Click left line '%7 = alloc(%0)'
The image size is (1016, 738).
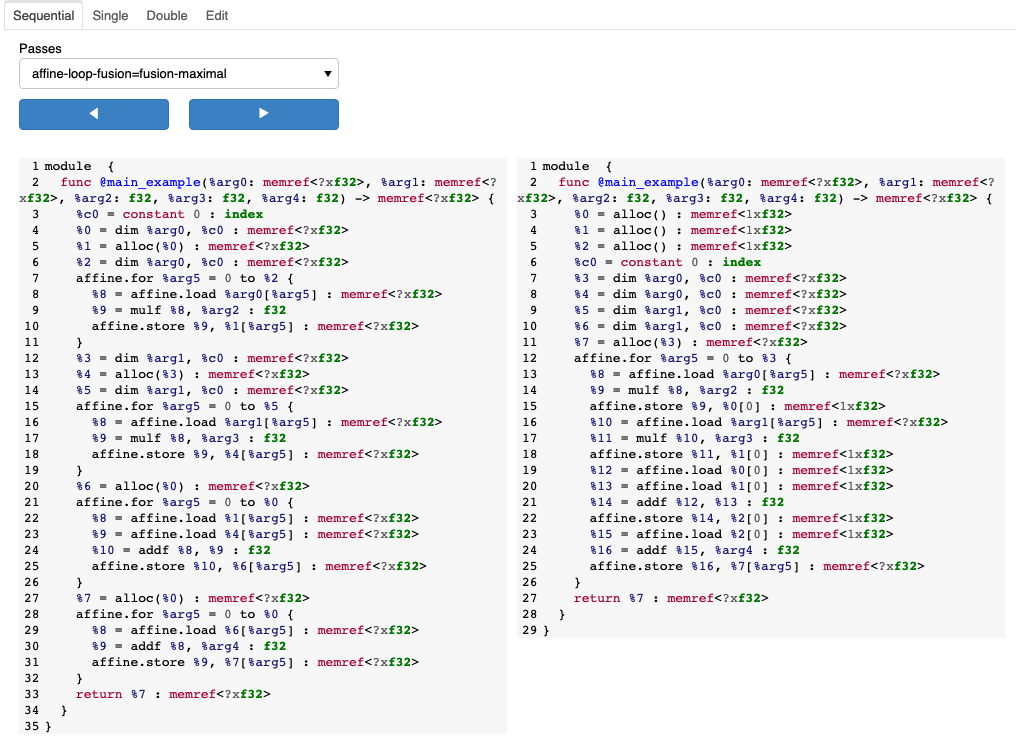(x=192, y=598)
